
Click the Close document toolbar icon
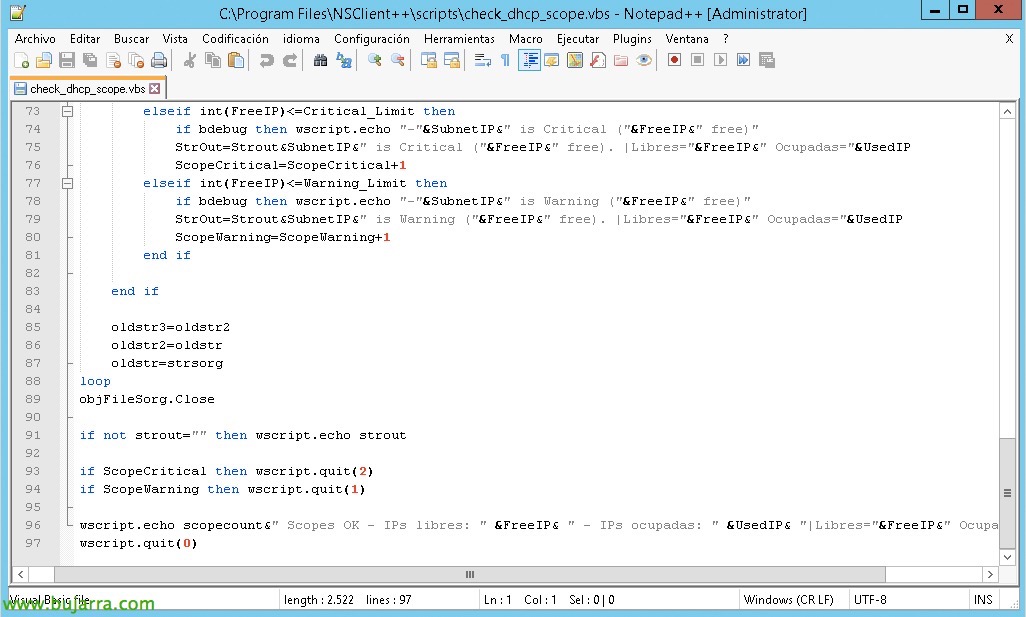click(113, 61)
